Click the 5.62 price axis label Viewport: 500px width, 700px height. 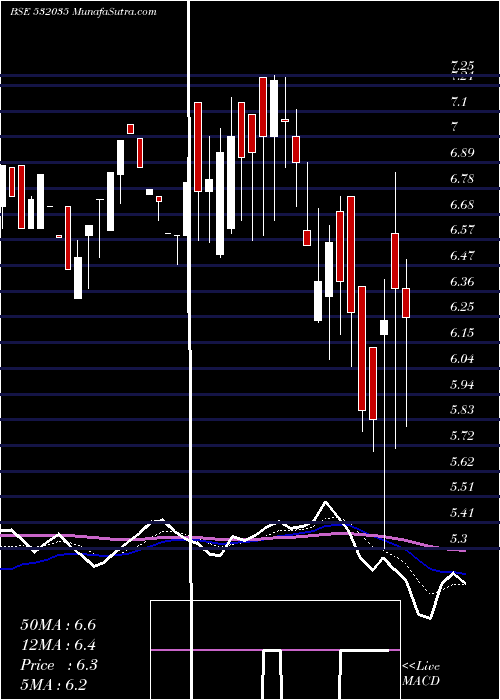point(462,461)
